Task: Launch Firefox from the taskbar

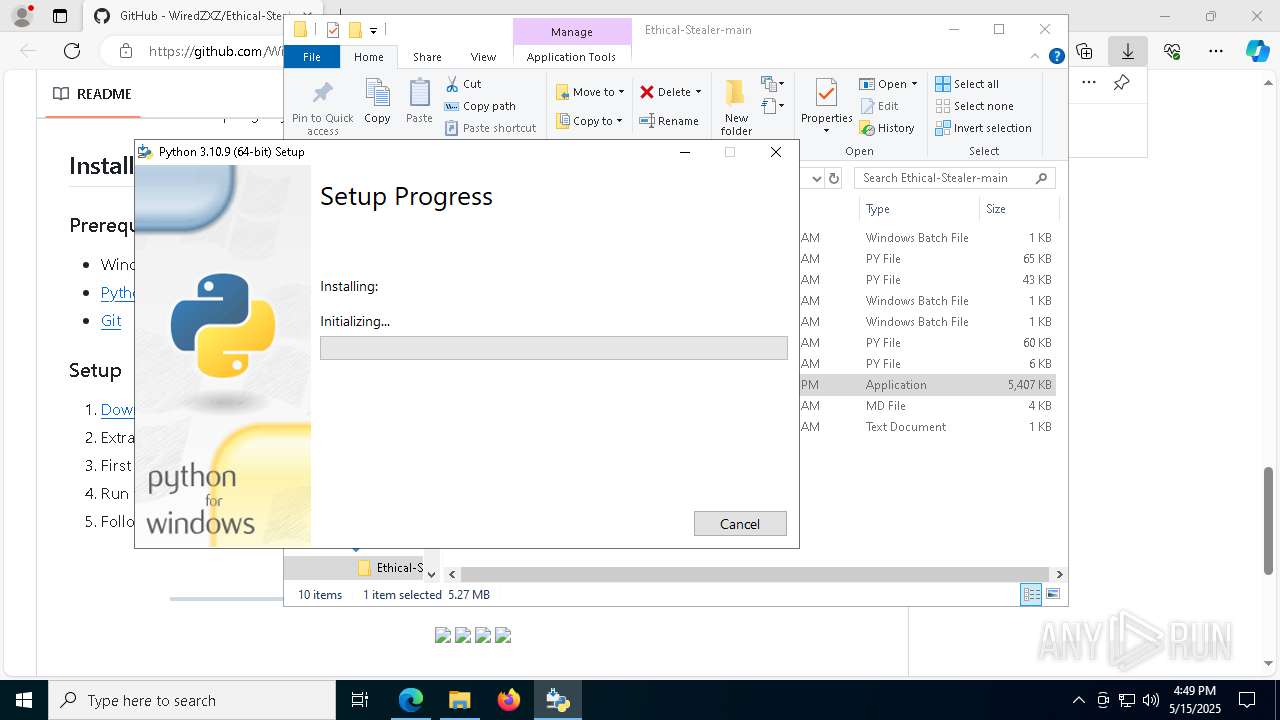Action: [x=508, y=700]
